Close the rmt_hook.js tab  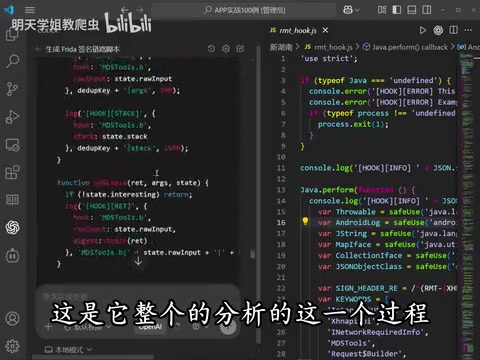click(326, 30)
